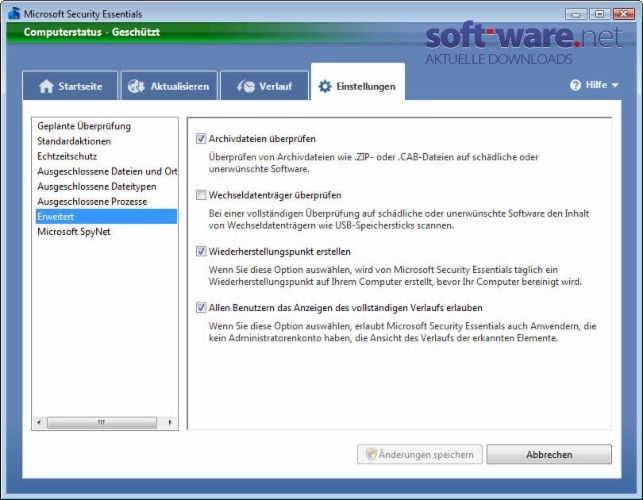This screenshot has height=500, width=643.
Task: Click the gear icon on Einstellungen tab
Action: 325,86
